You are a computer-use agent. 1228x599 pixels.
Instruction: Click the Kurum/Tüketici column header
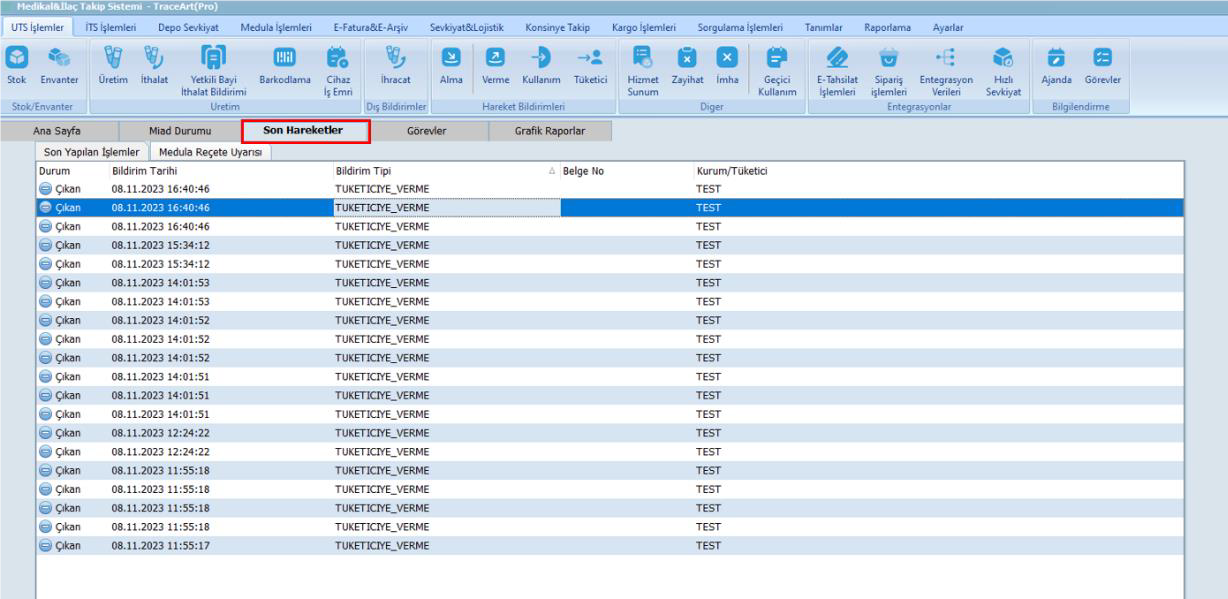(731, 171)
